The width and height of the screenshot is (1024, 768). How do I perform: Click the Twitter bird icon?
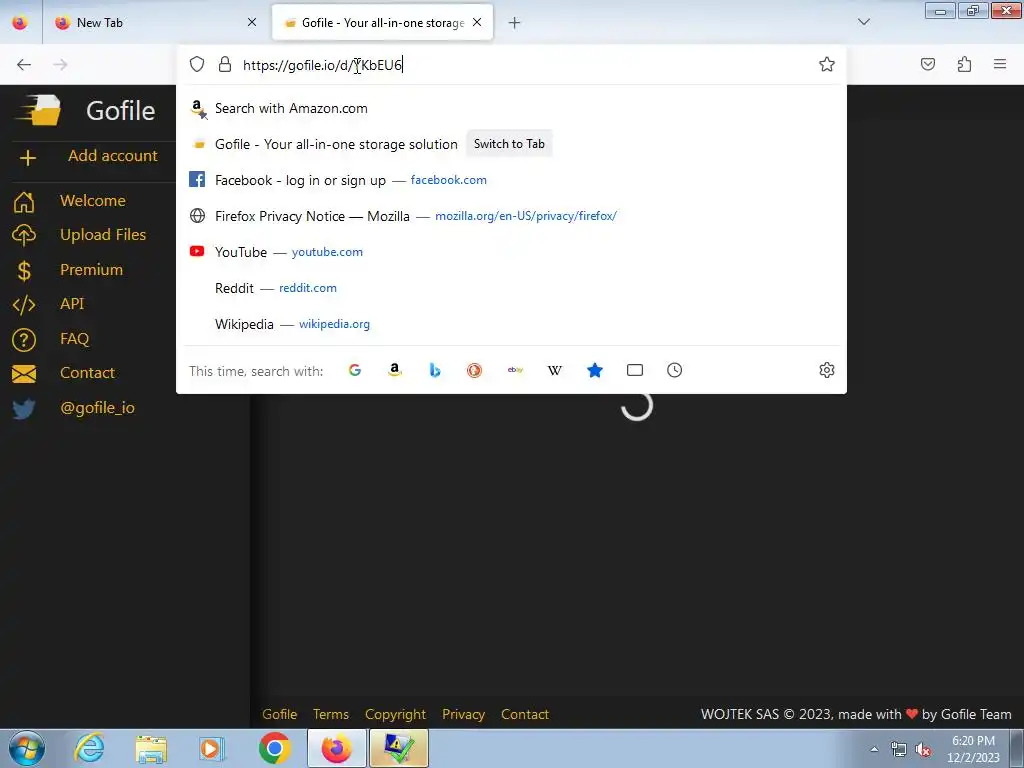(24, 409)
